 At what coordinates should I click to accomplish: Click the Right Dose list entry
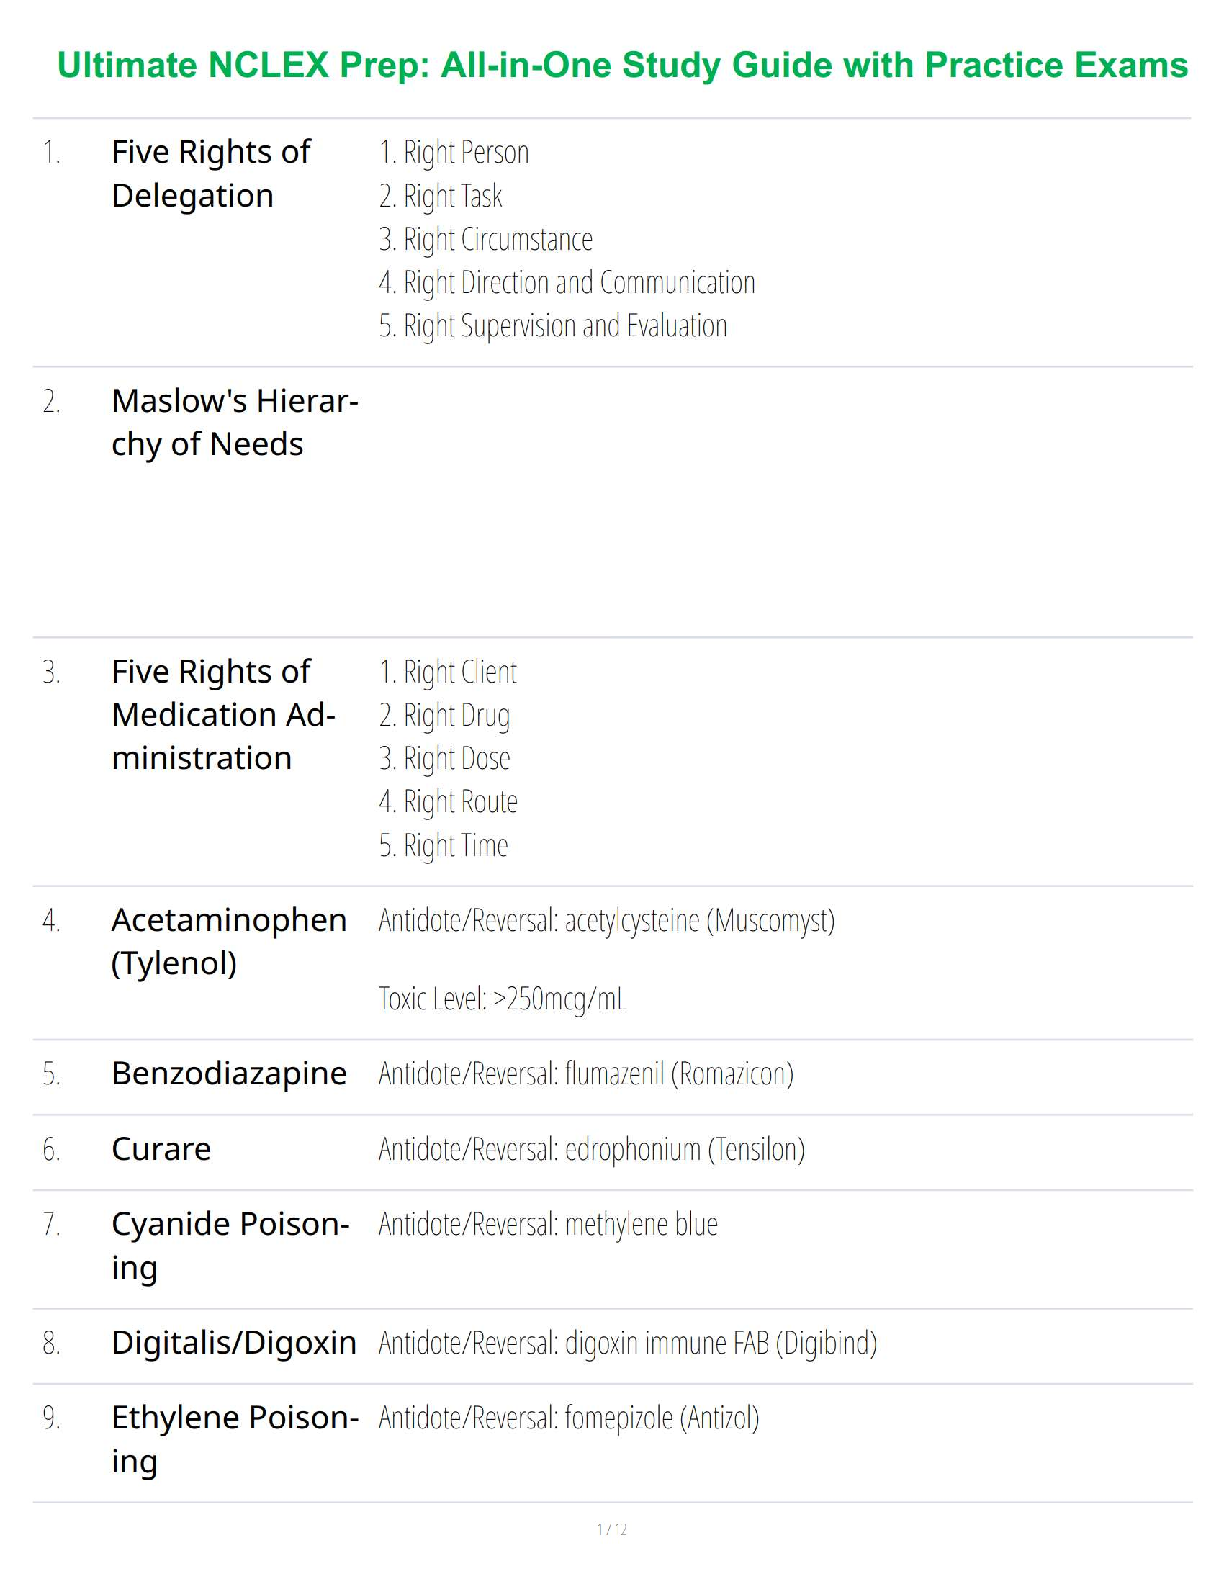coord(445,759)
